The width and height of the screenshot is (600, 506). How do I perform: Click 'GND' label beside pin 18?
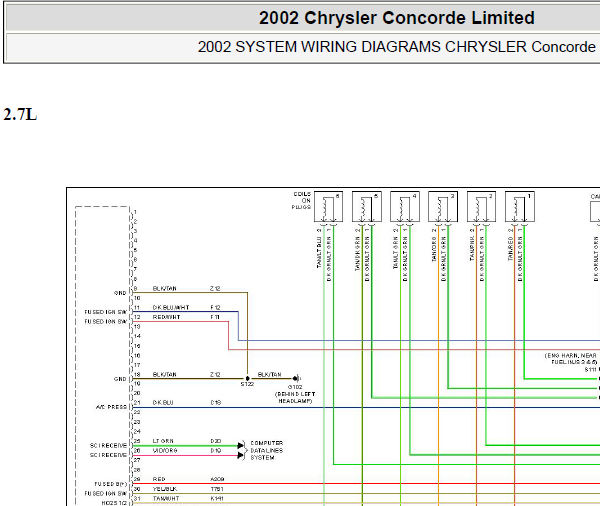(x=120, y=379)
